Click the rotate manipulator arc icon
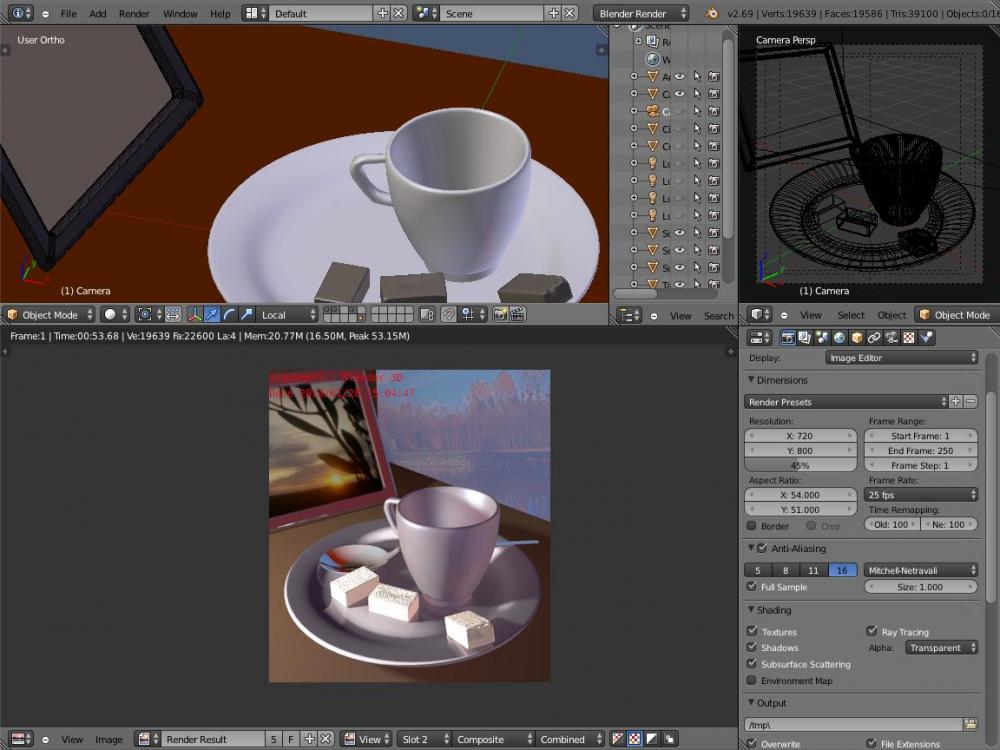Image resolution: width=1000 pixels, height=750 pixels. click(x=228, y=314)
